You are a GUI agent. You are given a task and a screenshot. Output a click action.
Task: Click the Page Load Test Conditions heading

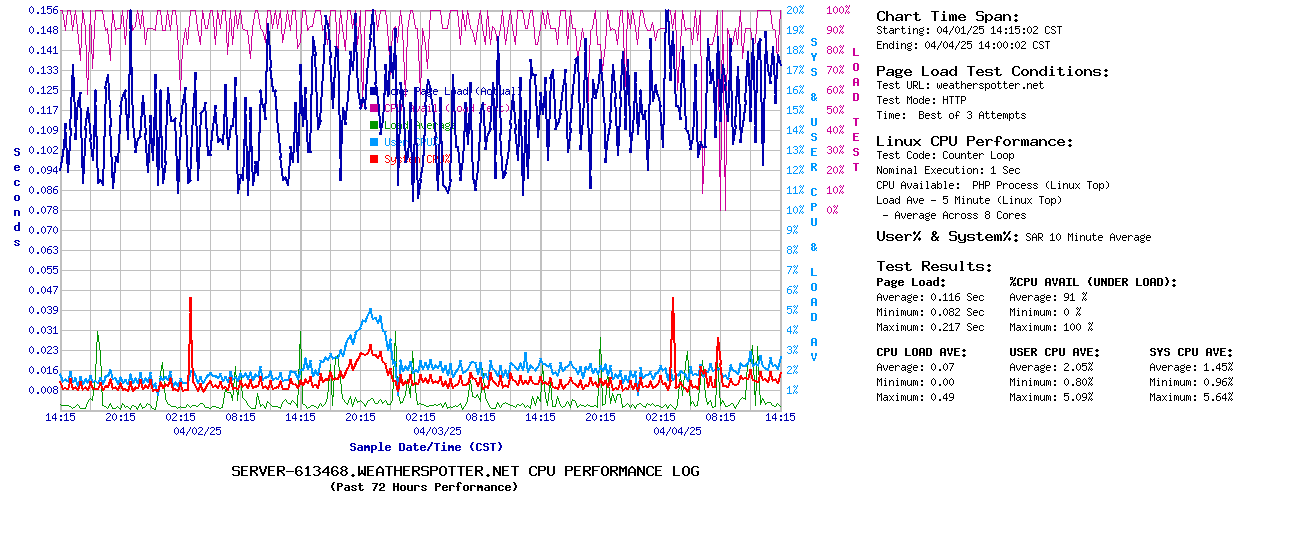pyautogui.click(x=992, y=71)
